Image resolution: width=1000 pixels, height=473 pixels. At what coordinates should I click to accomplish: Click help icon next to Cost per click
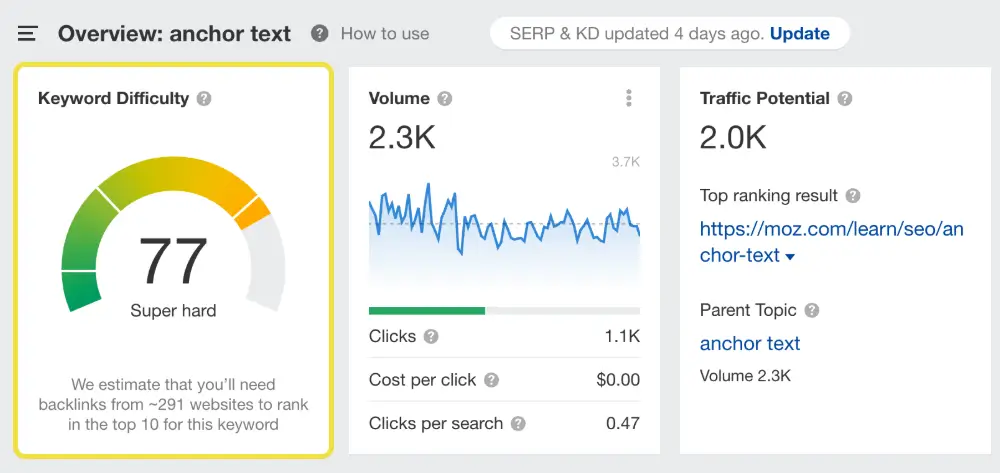[492, 380]
